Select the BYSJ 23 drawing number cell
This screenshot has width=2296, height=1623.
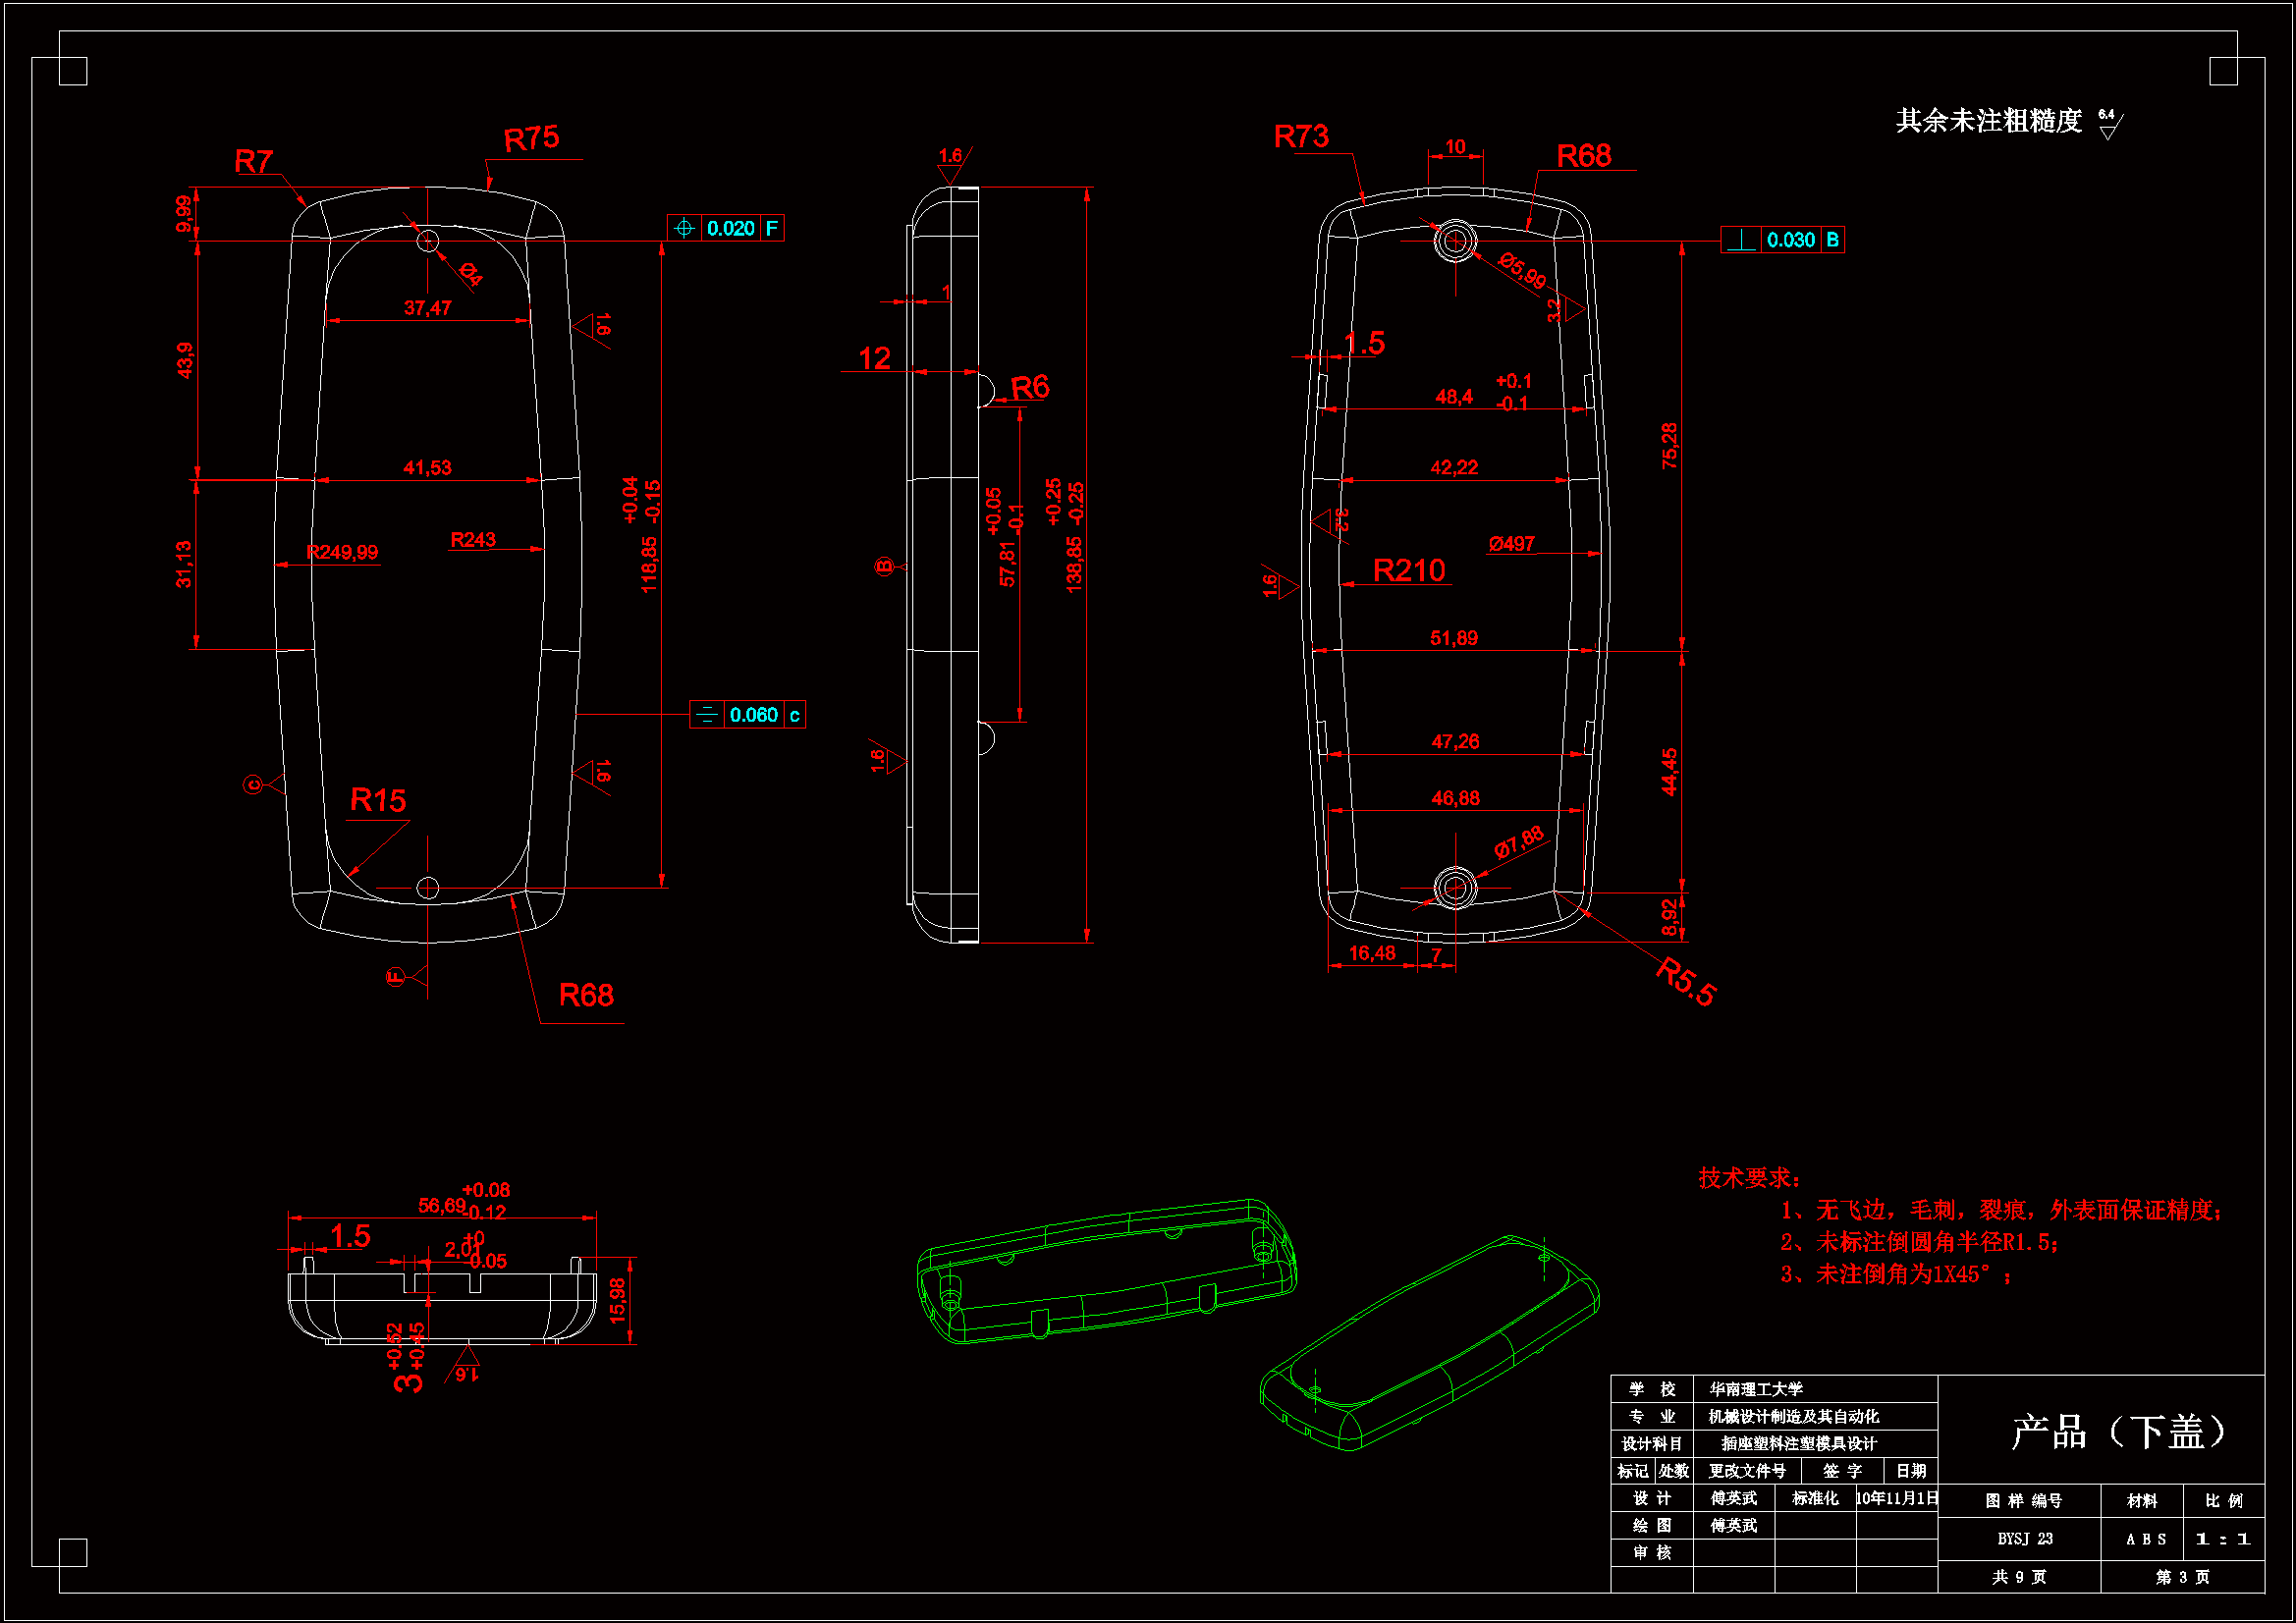pos(2024,1539)
